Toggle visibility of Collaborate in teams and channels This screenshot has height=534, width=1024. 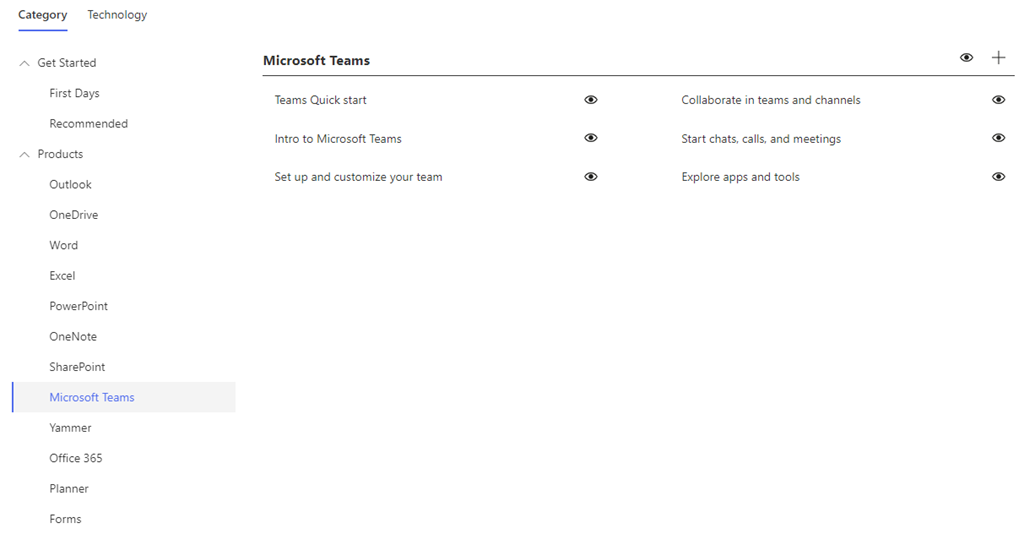998,100
